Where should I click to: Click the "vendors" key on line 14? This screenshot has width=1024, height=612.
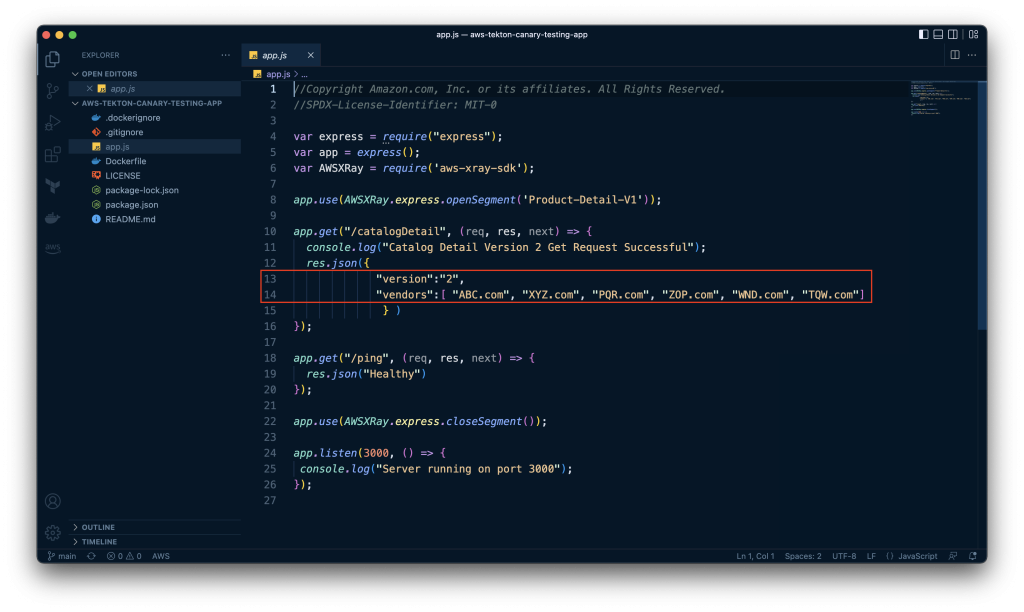(x=405, y=295)
